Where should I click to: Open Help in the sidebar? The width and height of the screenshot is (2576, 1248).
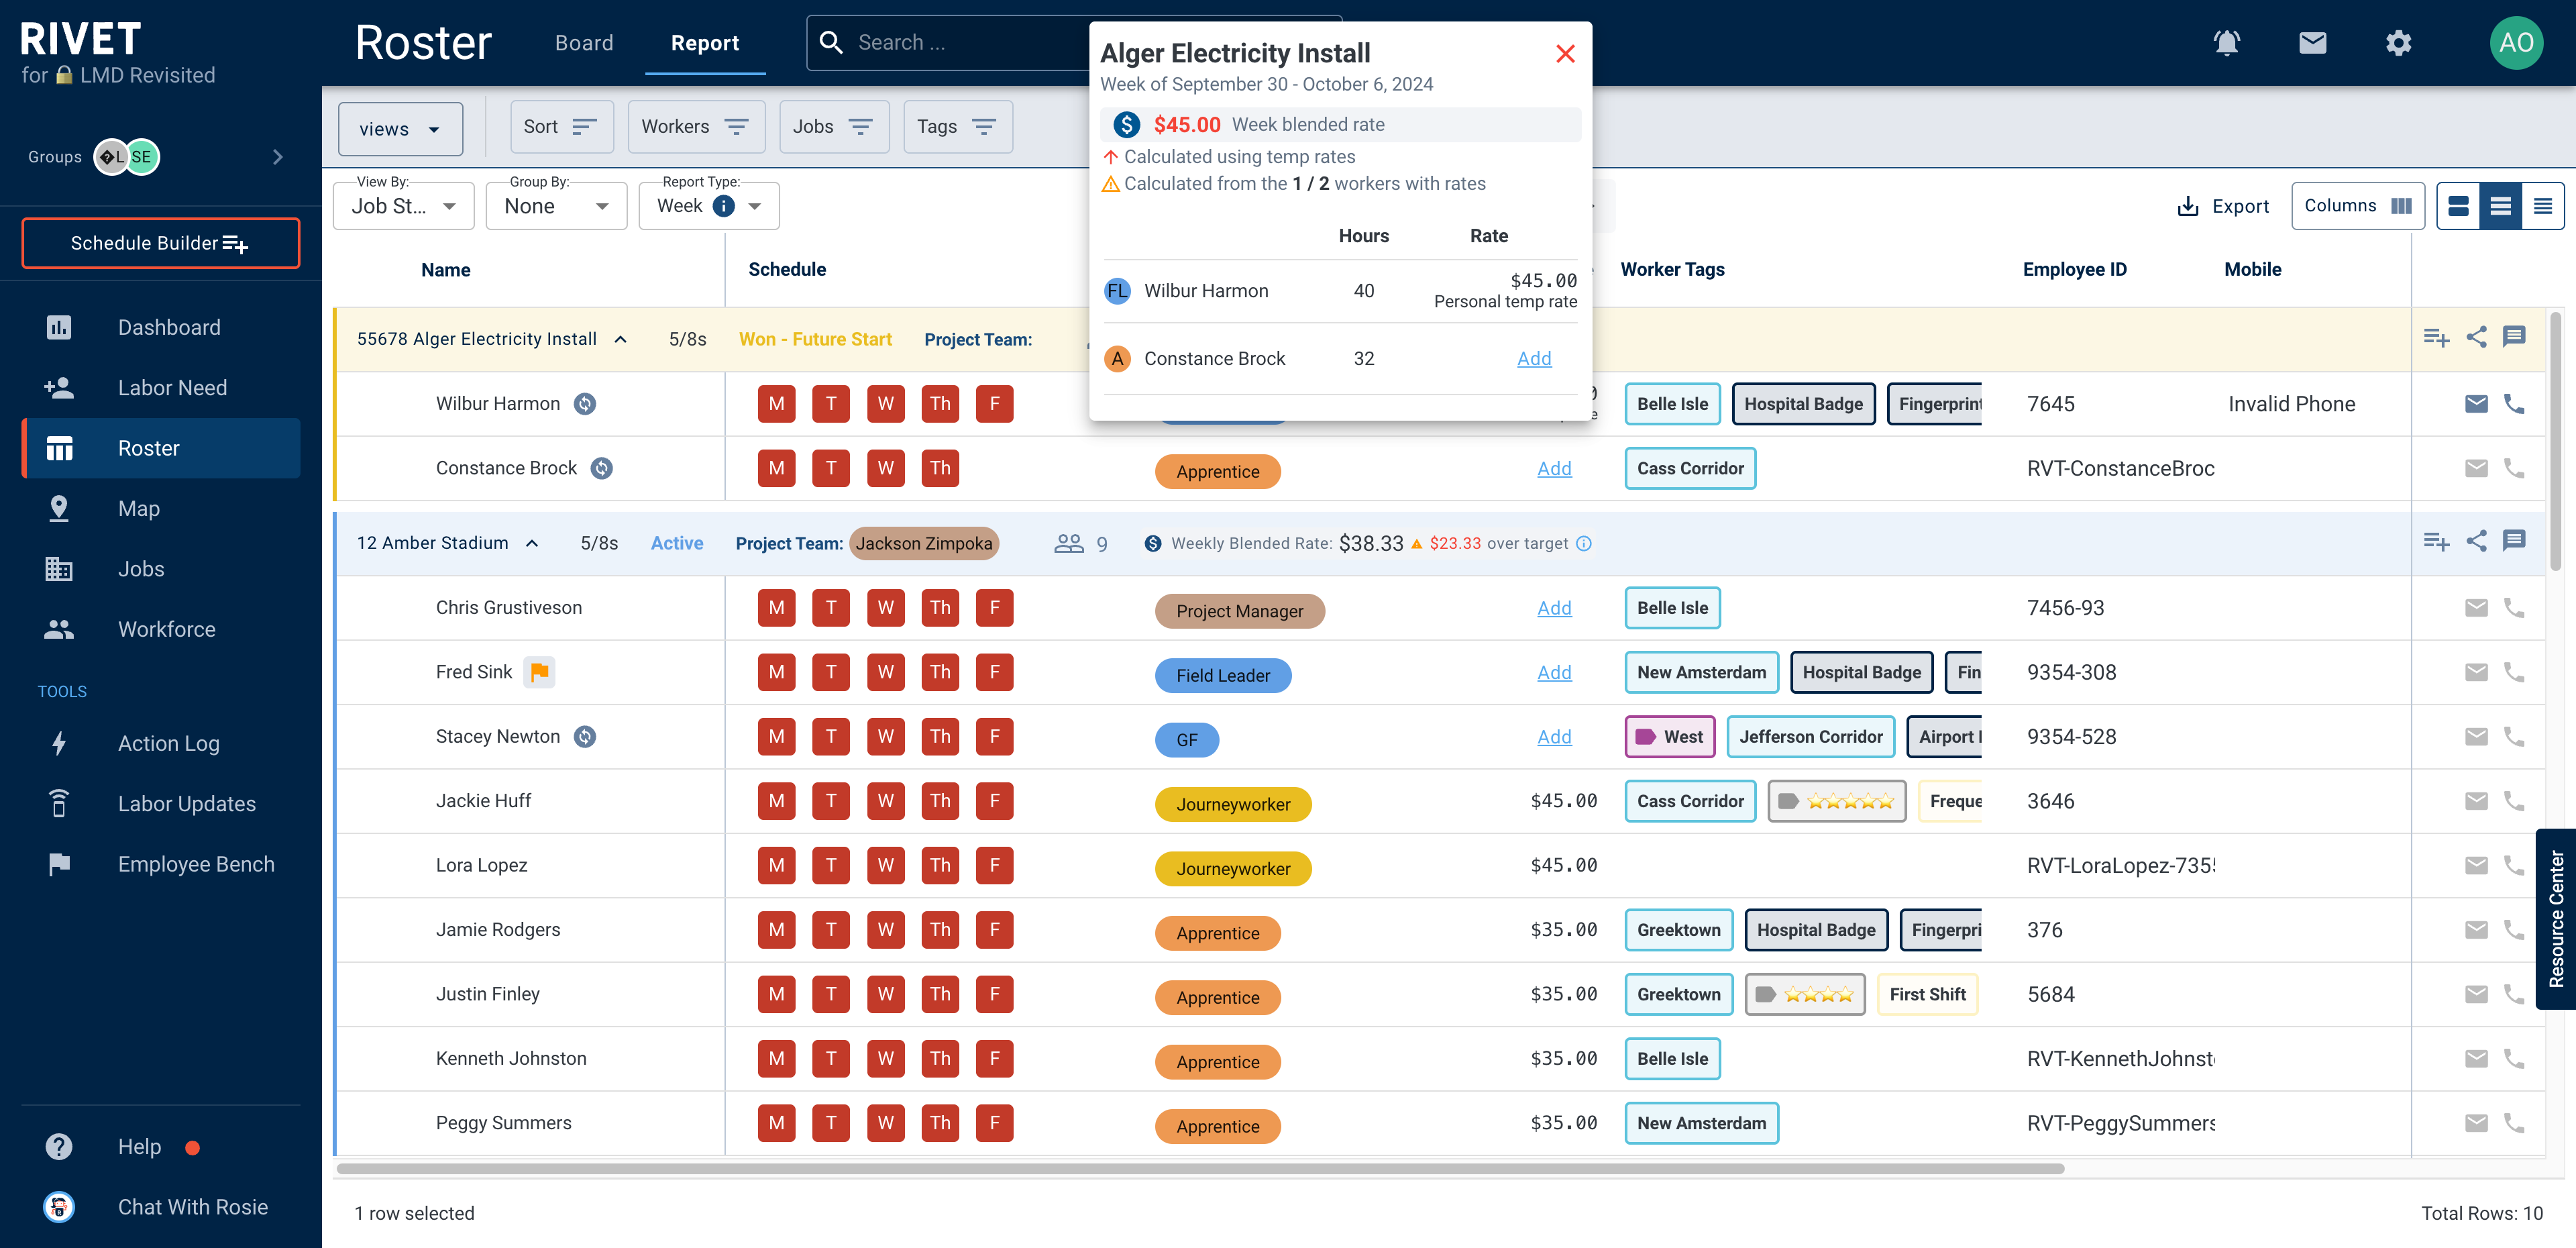(139, 1147)
